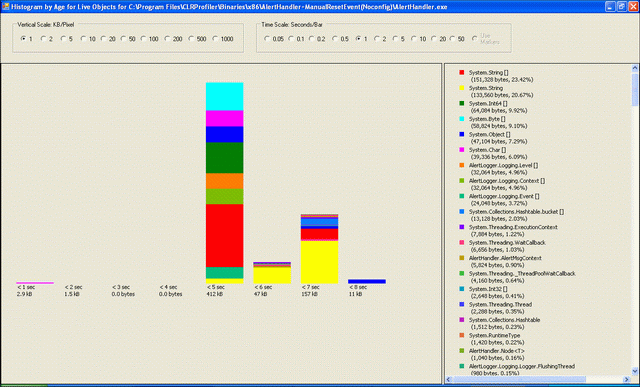This screenshot has width=640, height=387.
Task: Click the cyan System.Byte [] legend swatch
Action: pos(462,119)
